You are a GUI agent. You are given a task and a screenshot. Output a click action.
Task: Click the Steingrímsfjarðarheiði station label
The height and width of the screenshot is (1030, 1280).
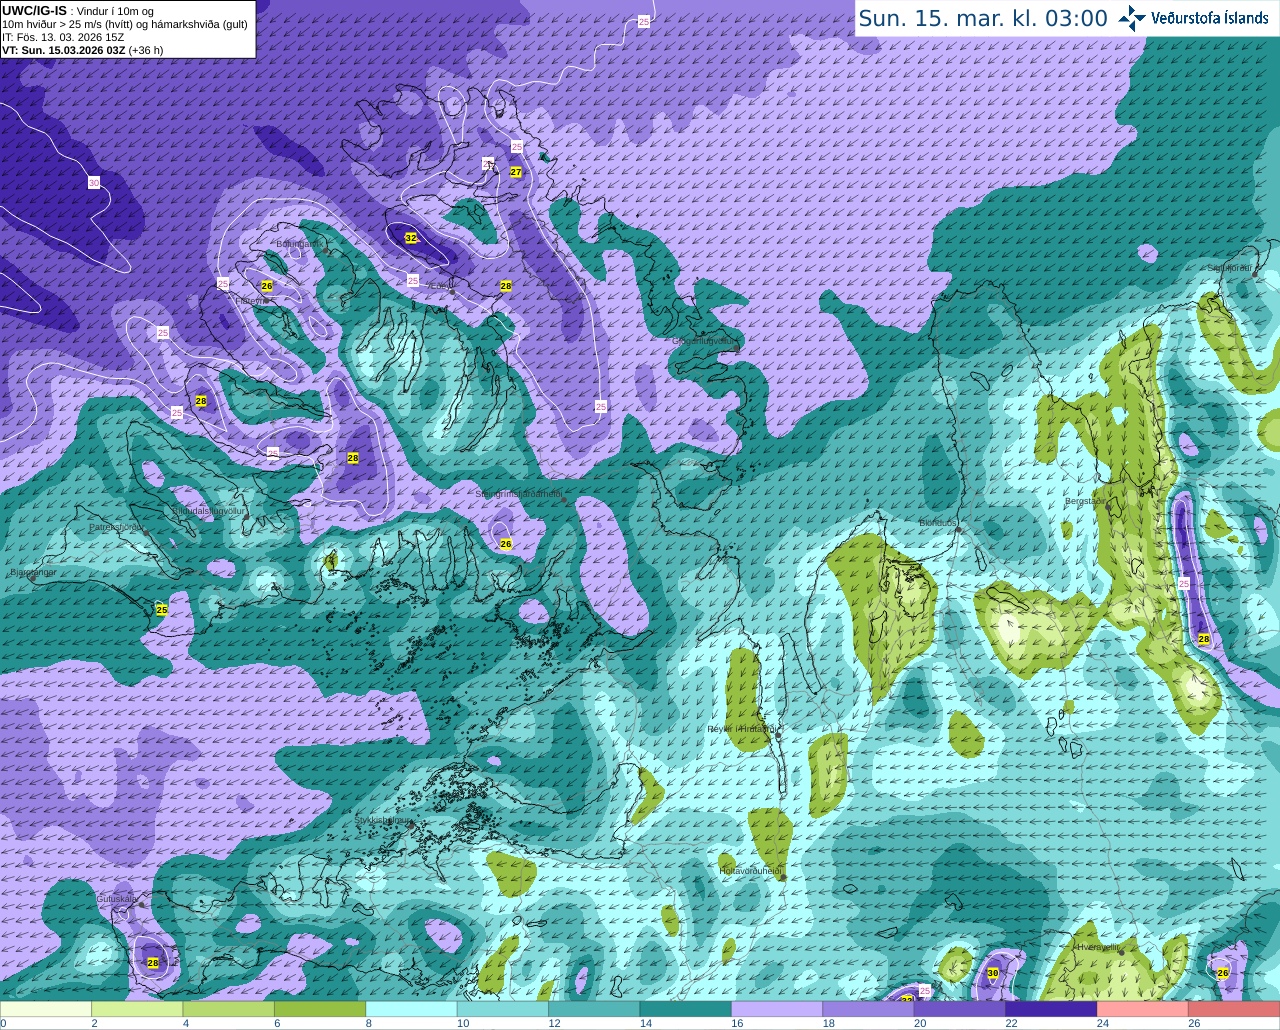coord(519,494)
